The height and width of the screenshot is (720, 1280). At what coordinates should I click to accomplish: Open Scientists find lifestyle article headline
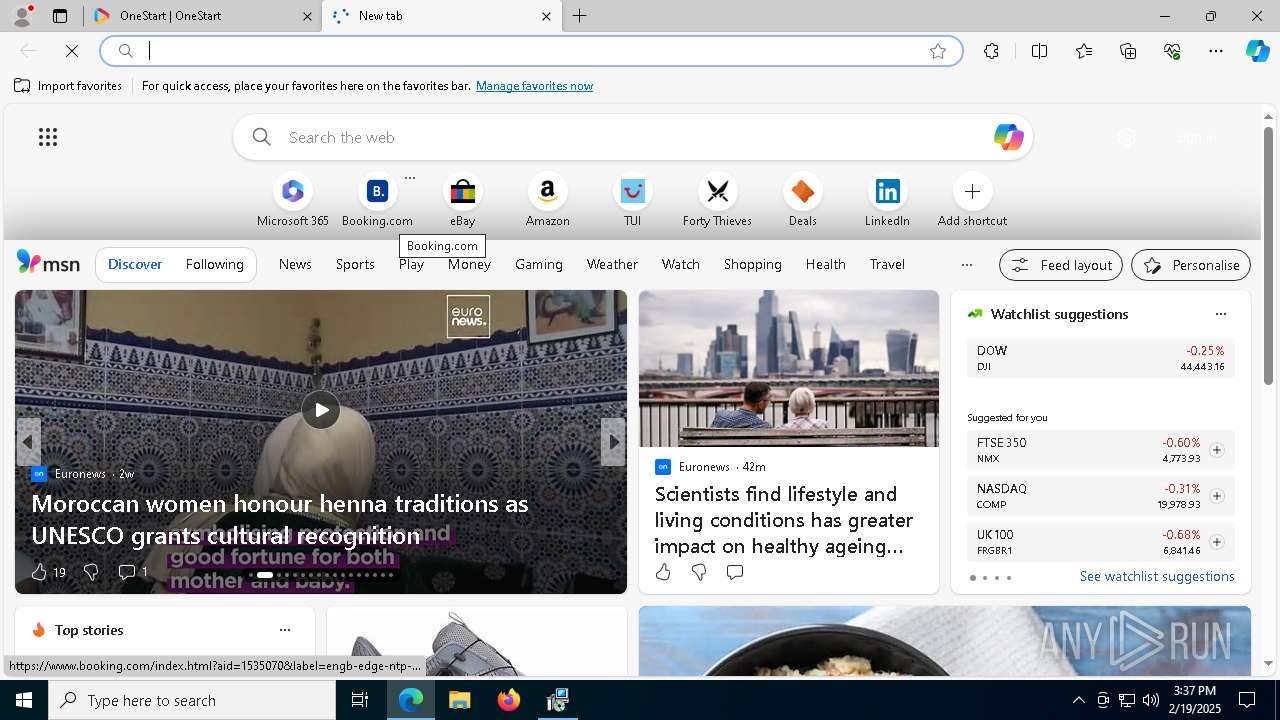coord(784,520)
